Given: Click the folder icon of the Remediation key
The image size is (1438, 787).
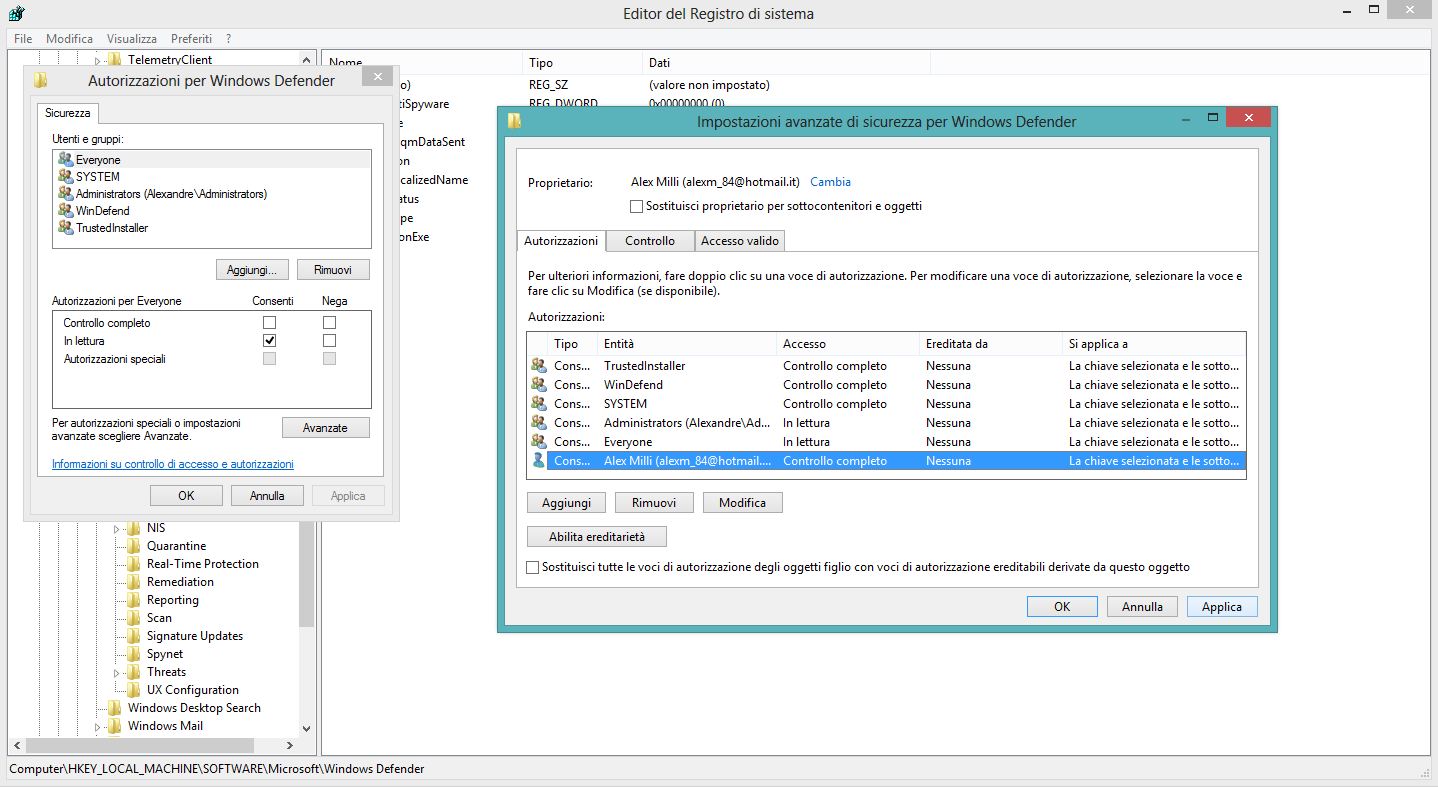Looking at the screenshot, I should pos(134,582).
